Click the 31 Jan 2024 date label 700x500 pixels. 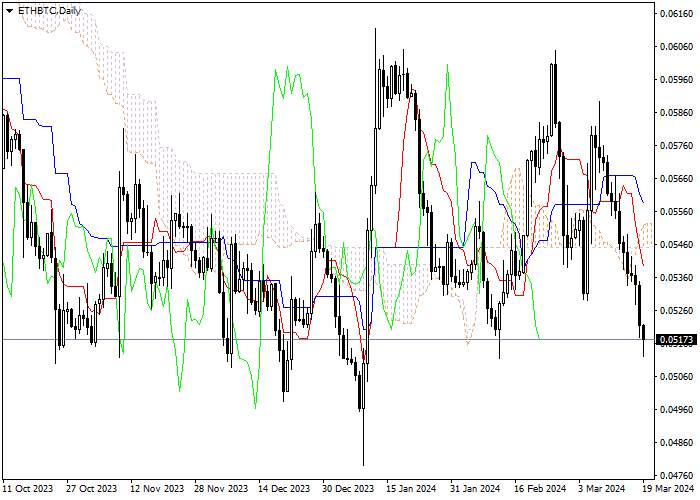point(475,489)
